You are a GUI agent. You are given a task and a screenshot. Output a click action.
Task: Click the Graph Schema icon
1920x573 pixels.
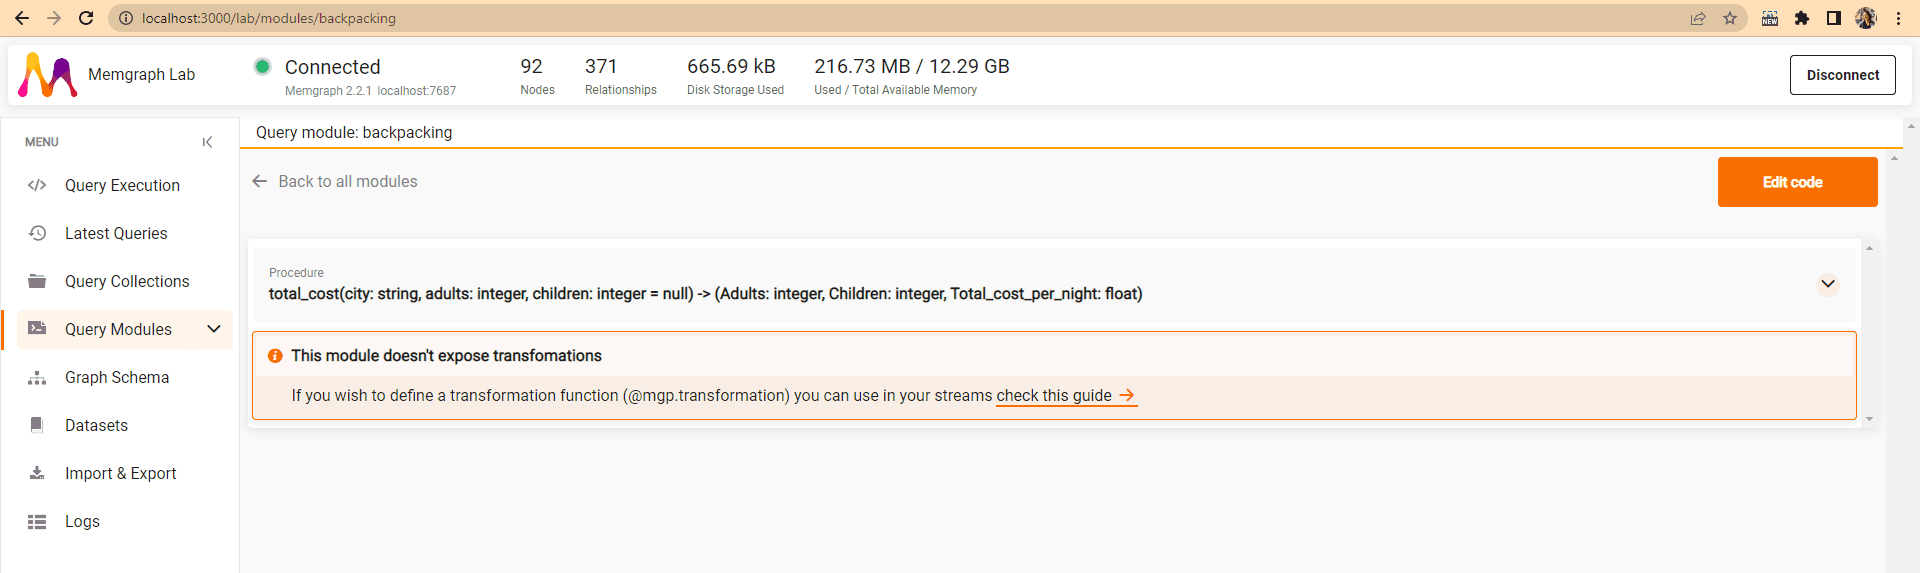(37, 377)
